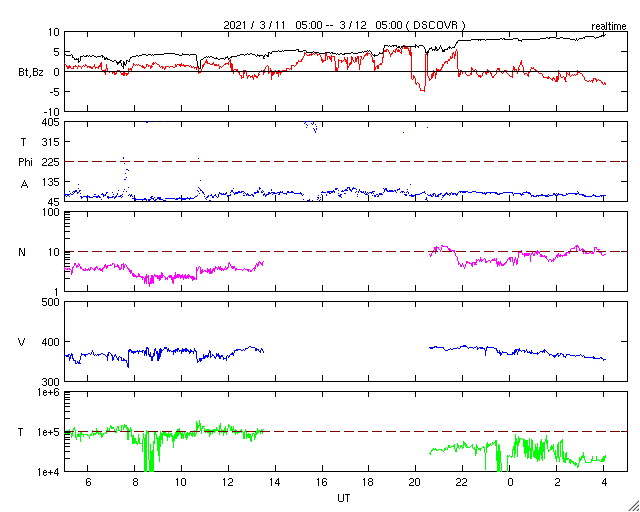Viewport: 640px width, 512px height.
Task: Click the '300' tick on the V axis
Action: tap(51, 382)
